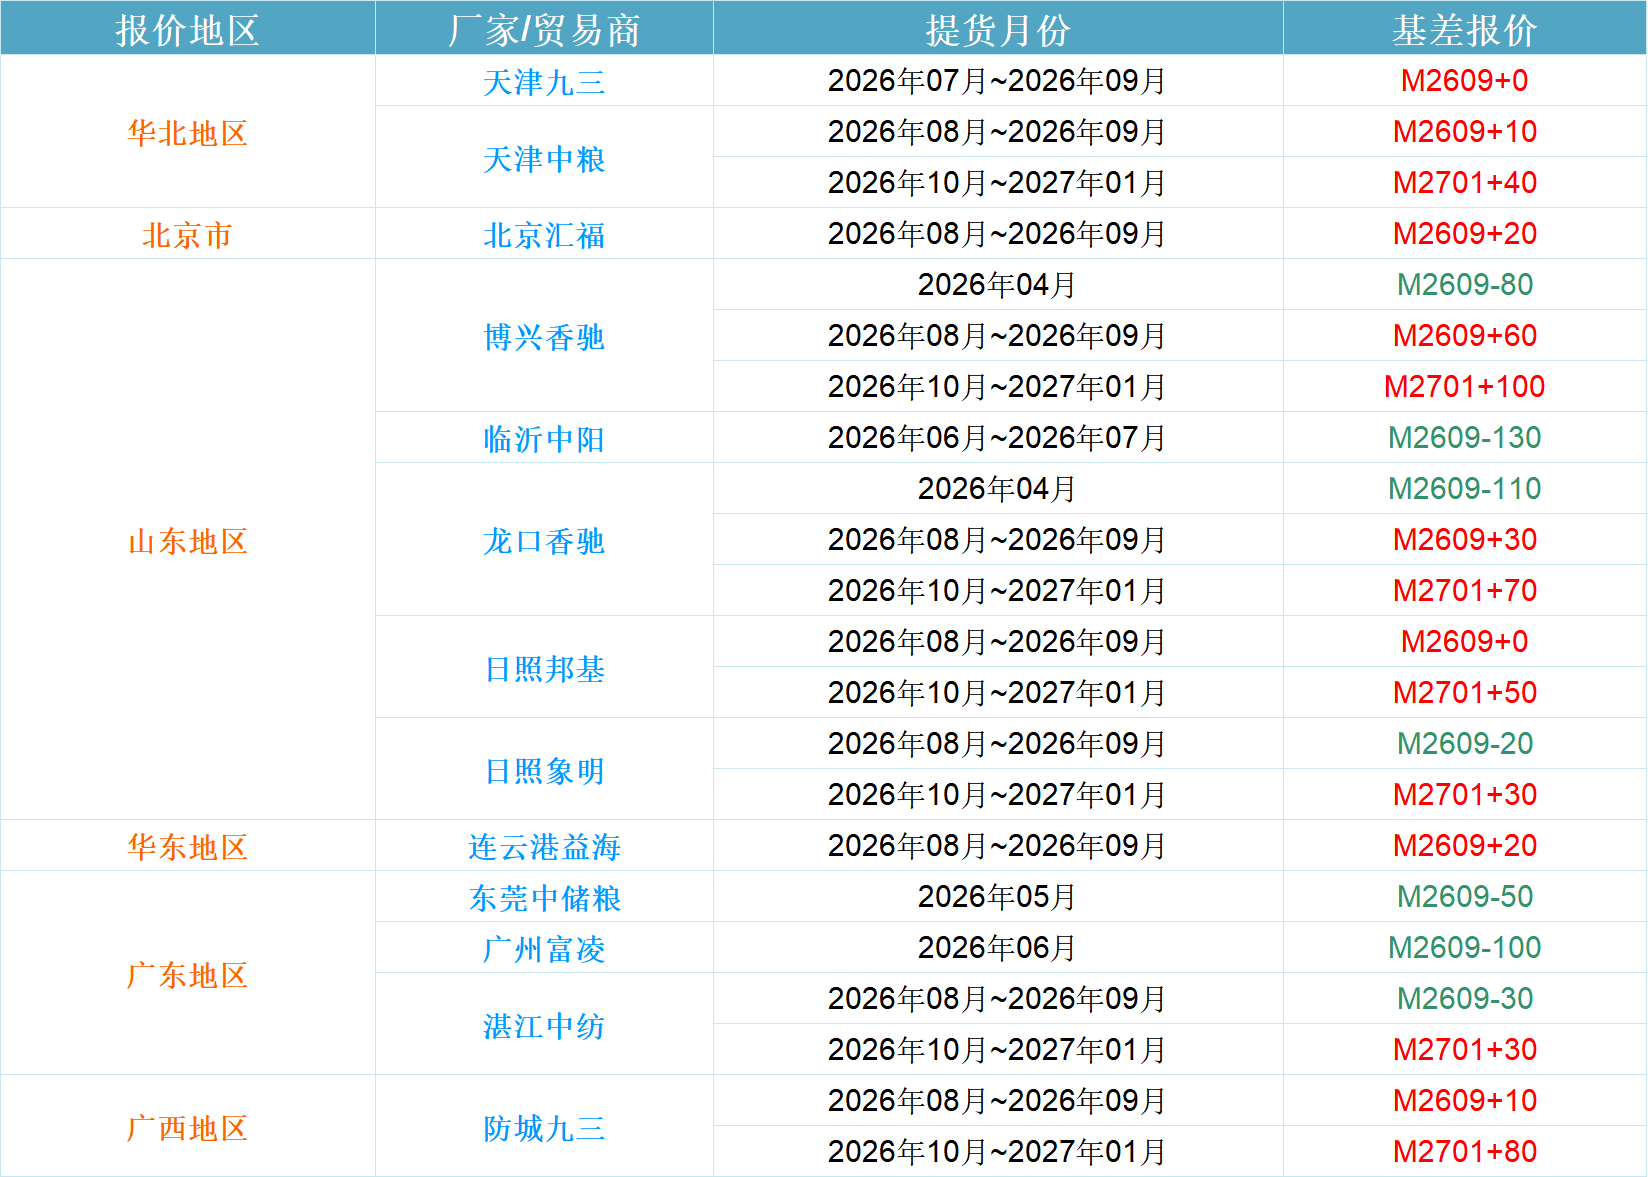Screen dimensions: 1648x1177
Task: Open the 防城九三 supplier name
Action: 544,1128
